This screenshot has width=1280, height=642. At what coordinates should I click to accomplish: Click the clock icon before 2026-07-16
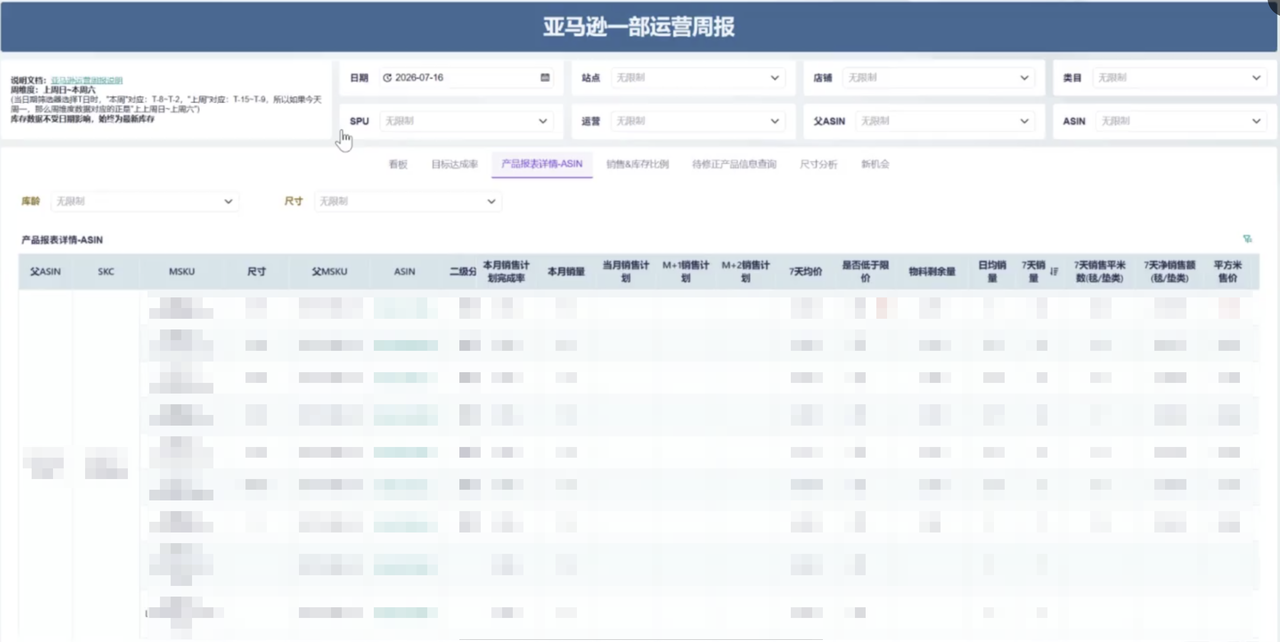(x=387, y=77)
